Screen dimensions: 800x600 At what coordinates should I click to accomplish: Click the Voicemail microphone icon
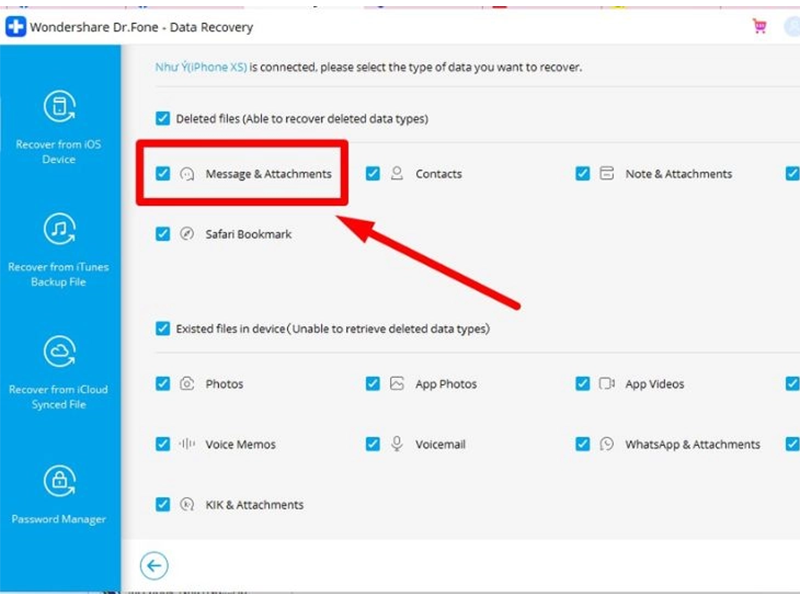click(397, 444)
